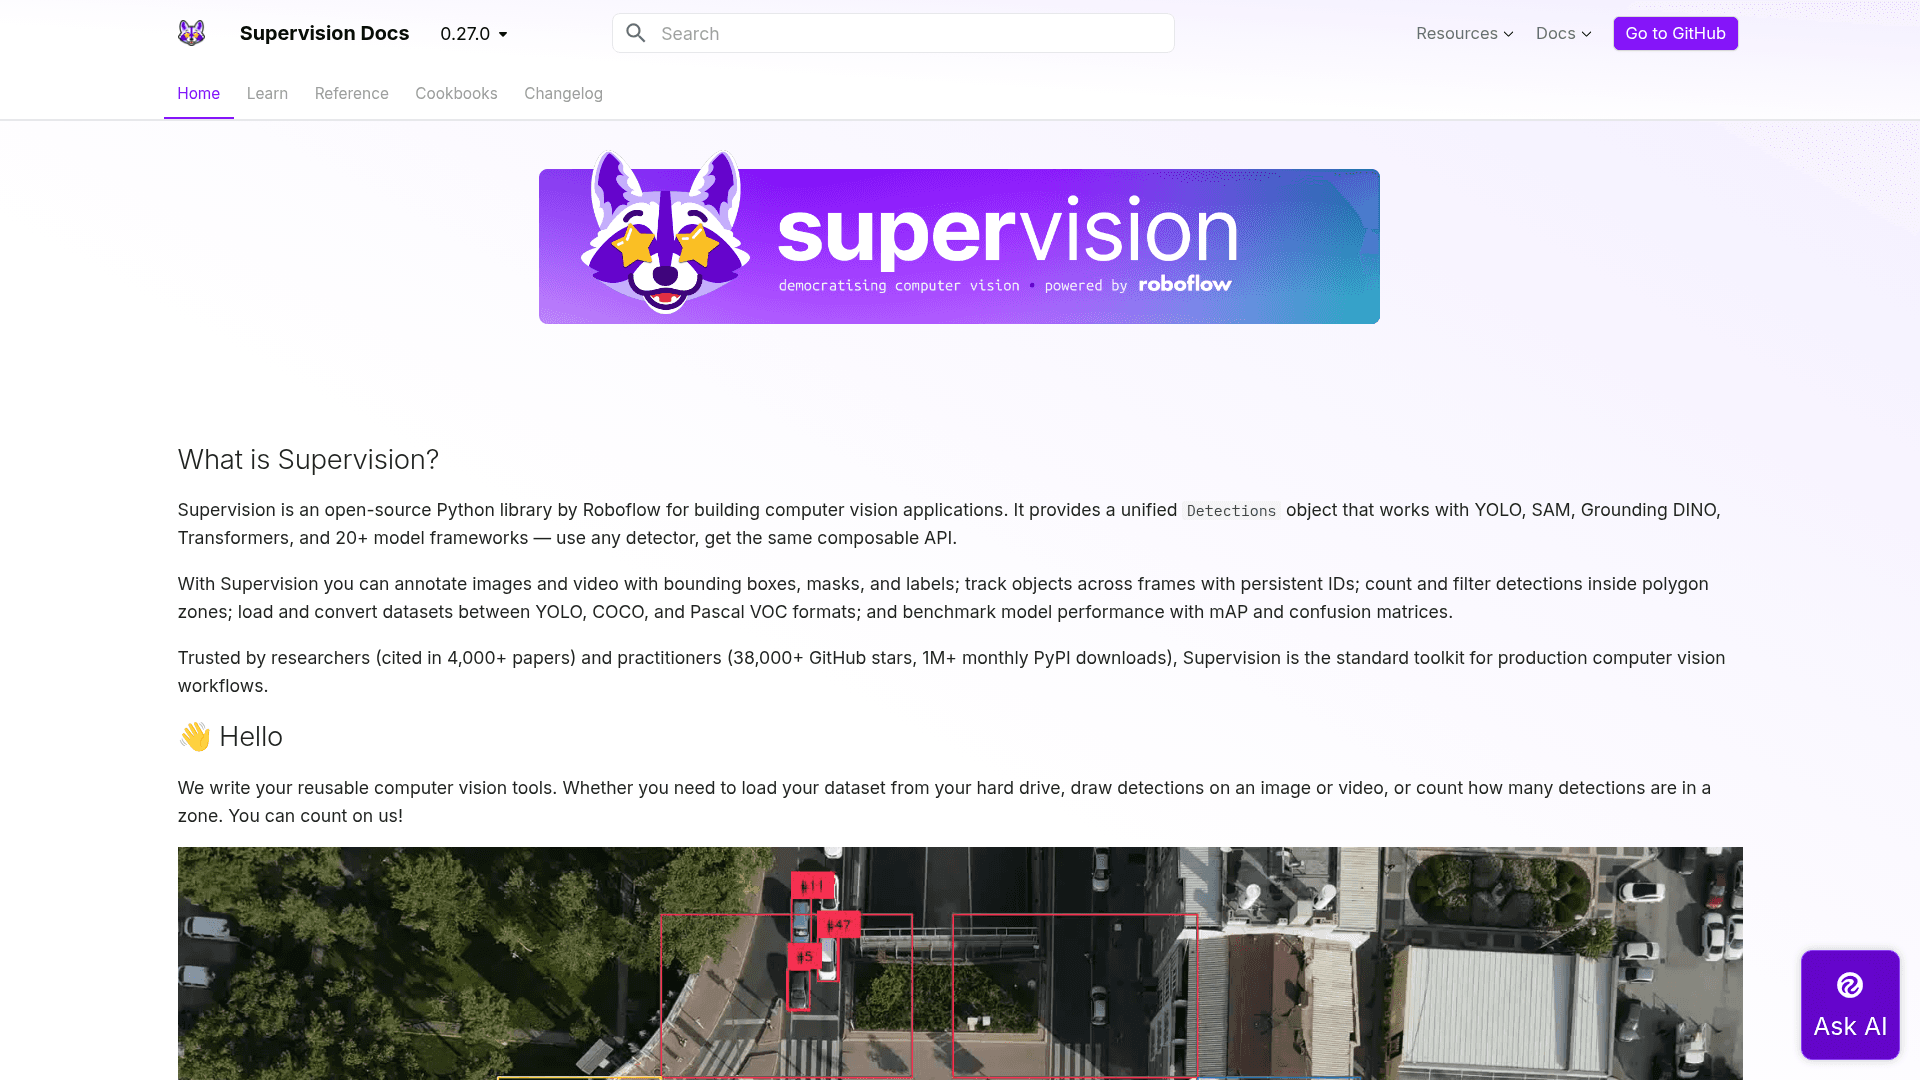The height and width of the screenshot is (1080, 1920).
Task: Open the Reference tab
Action: point(351,93)
